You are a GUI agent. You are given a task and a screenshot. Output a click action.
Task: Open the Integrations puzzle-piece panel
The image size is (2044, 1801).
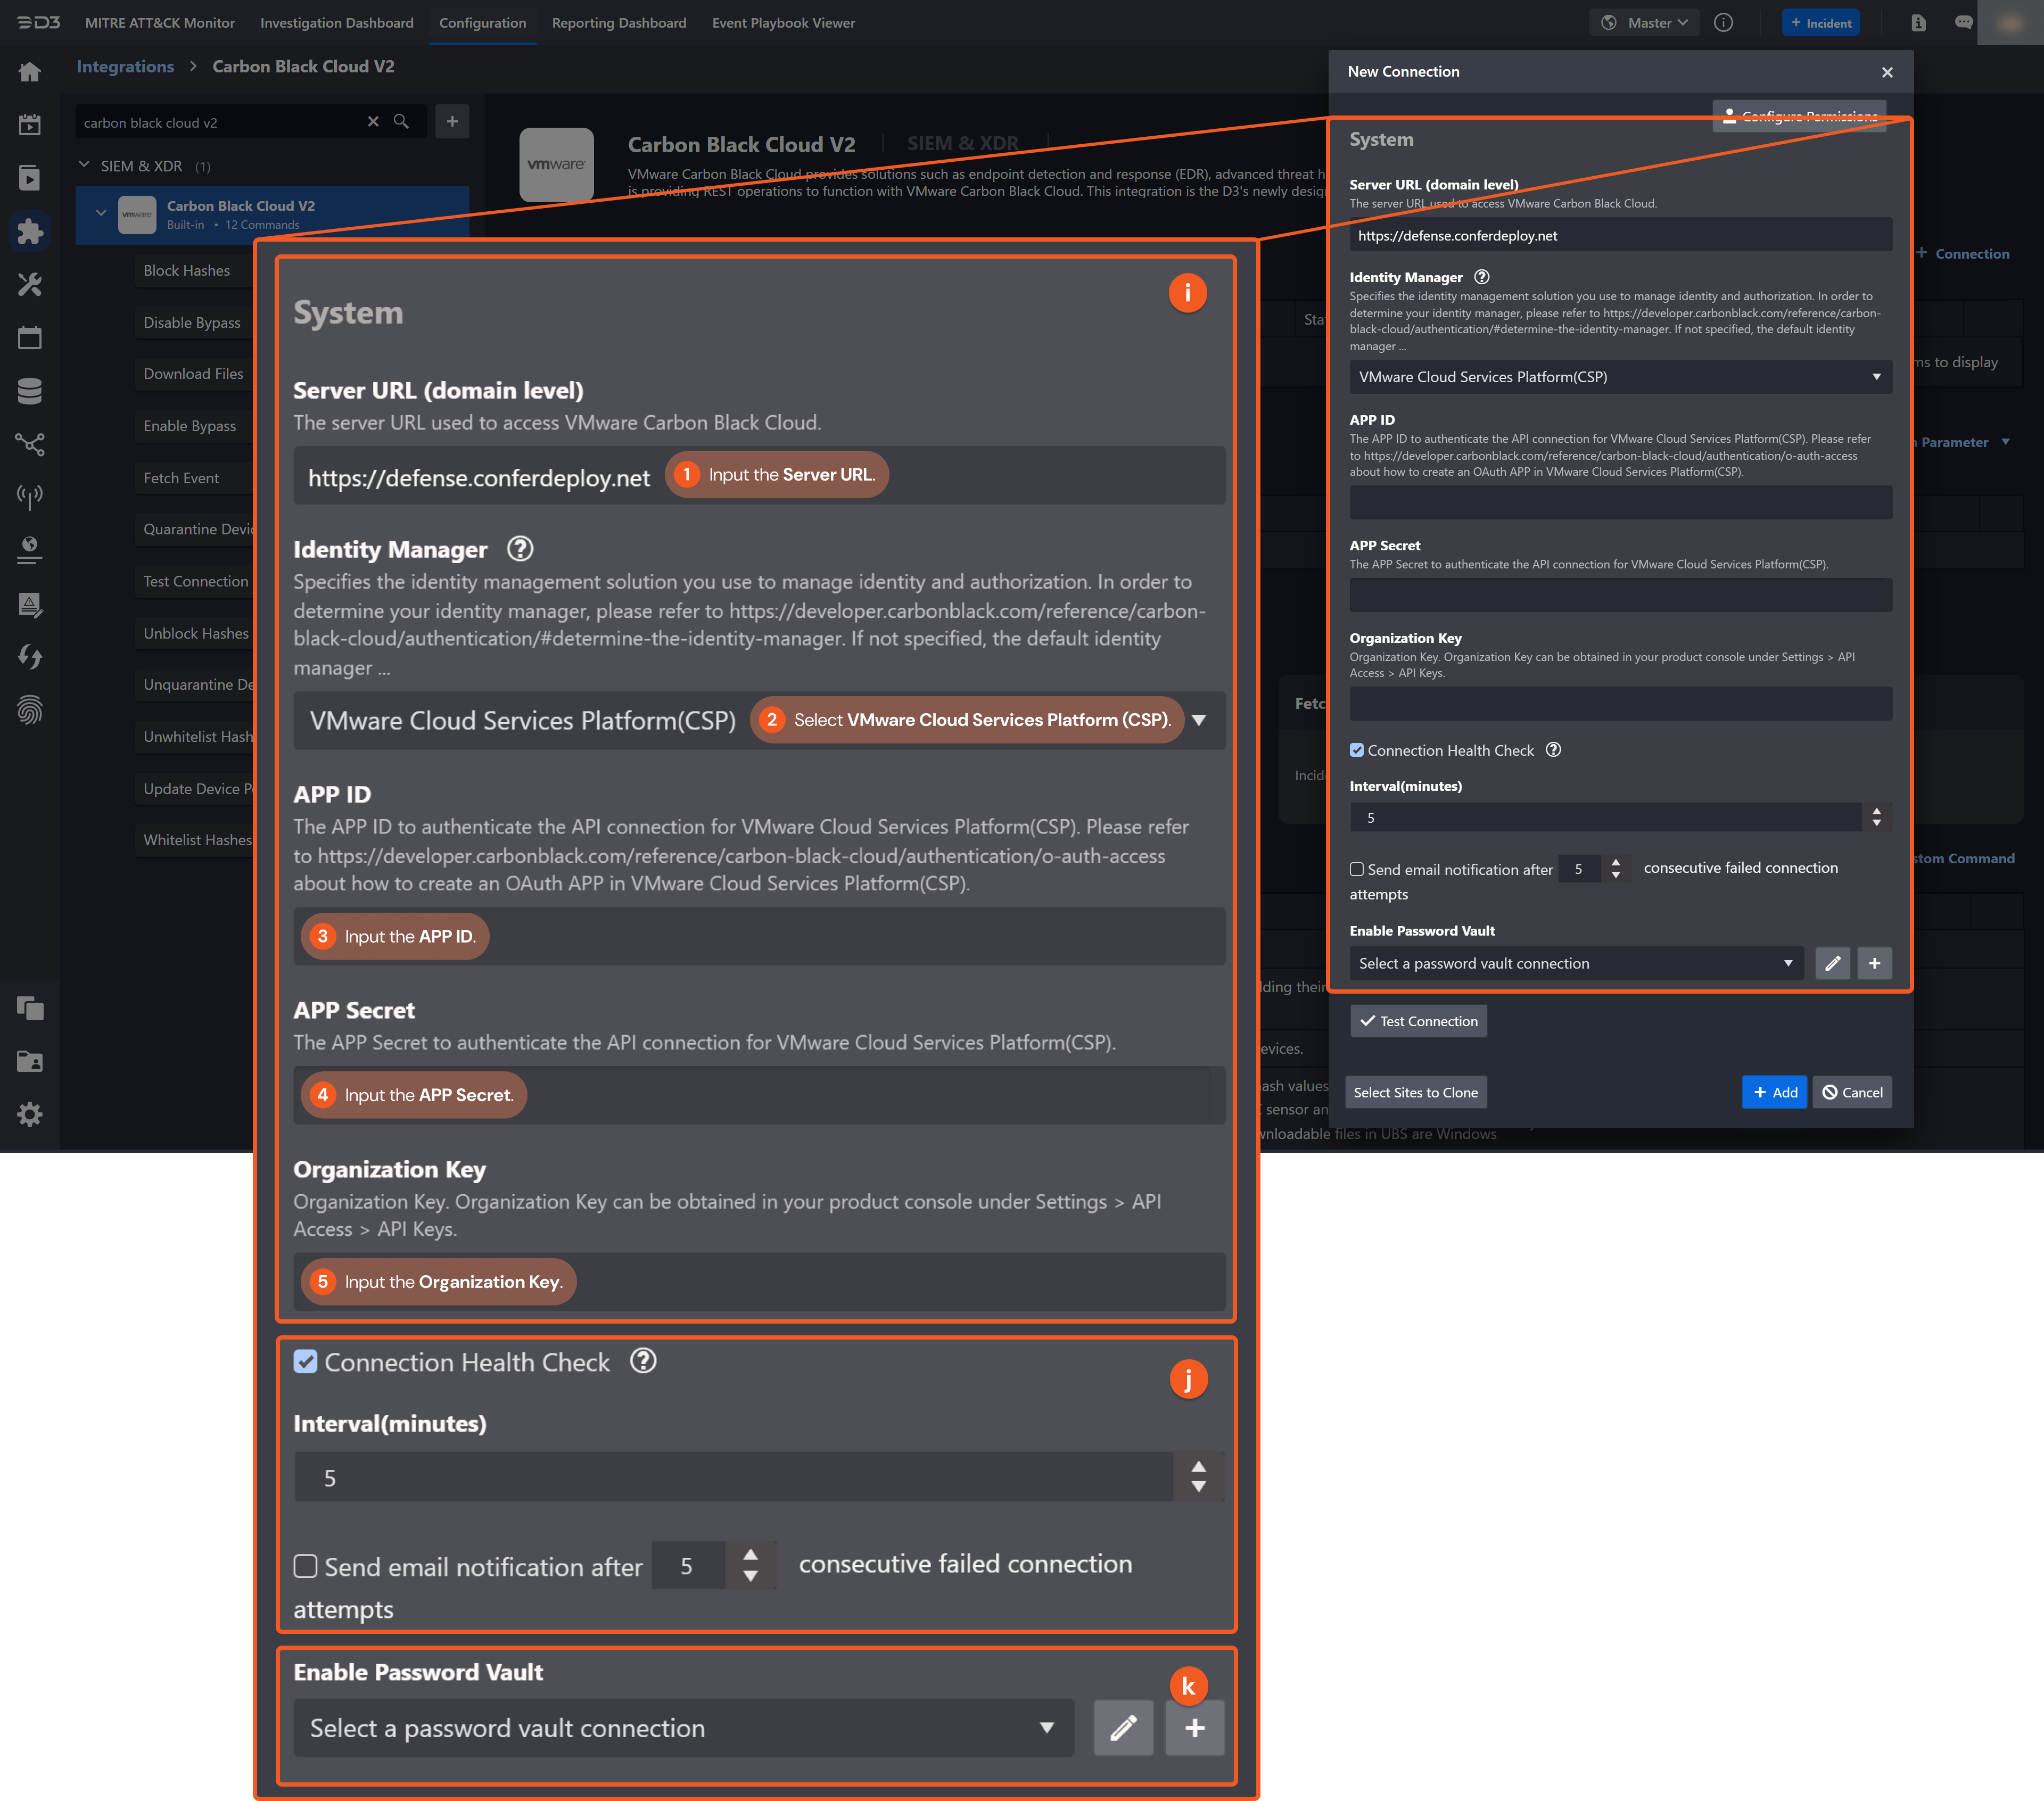click(30, 231)
